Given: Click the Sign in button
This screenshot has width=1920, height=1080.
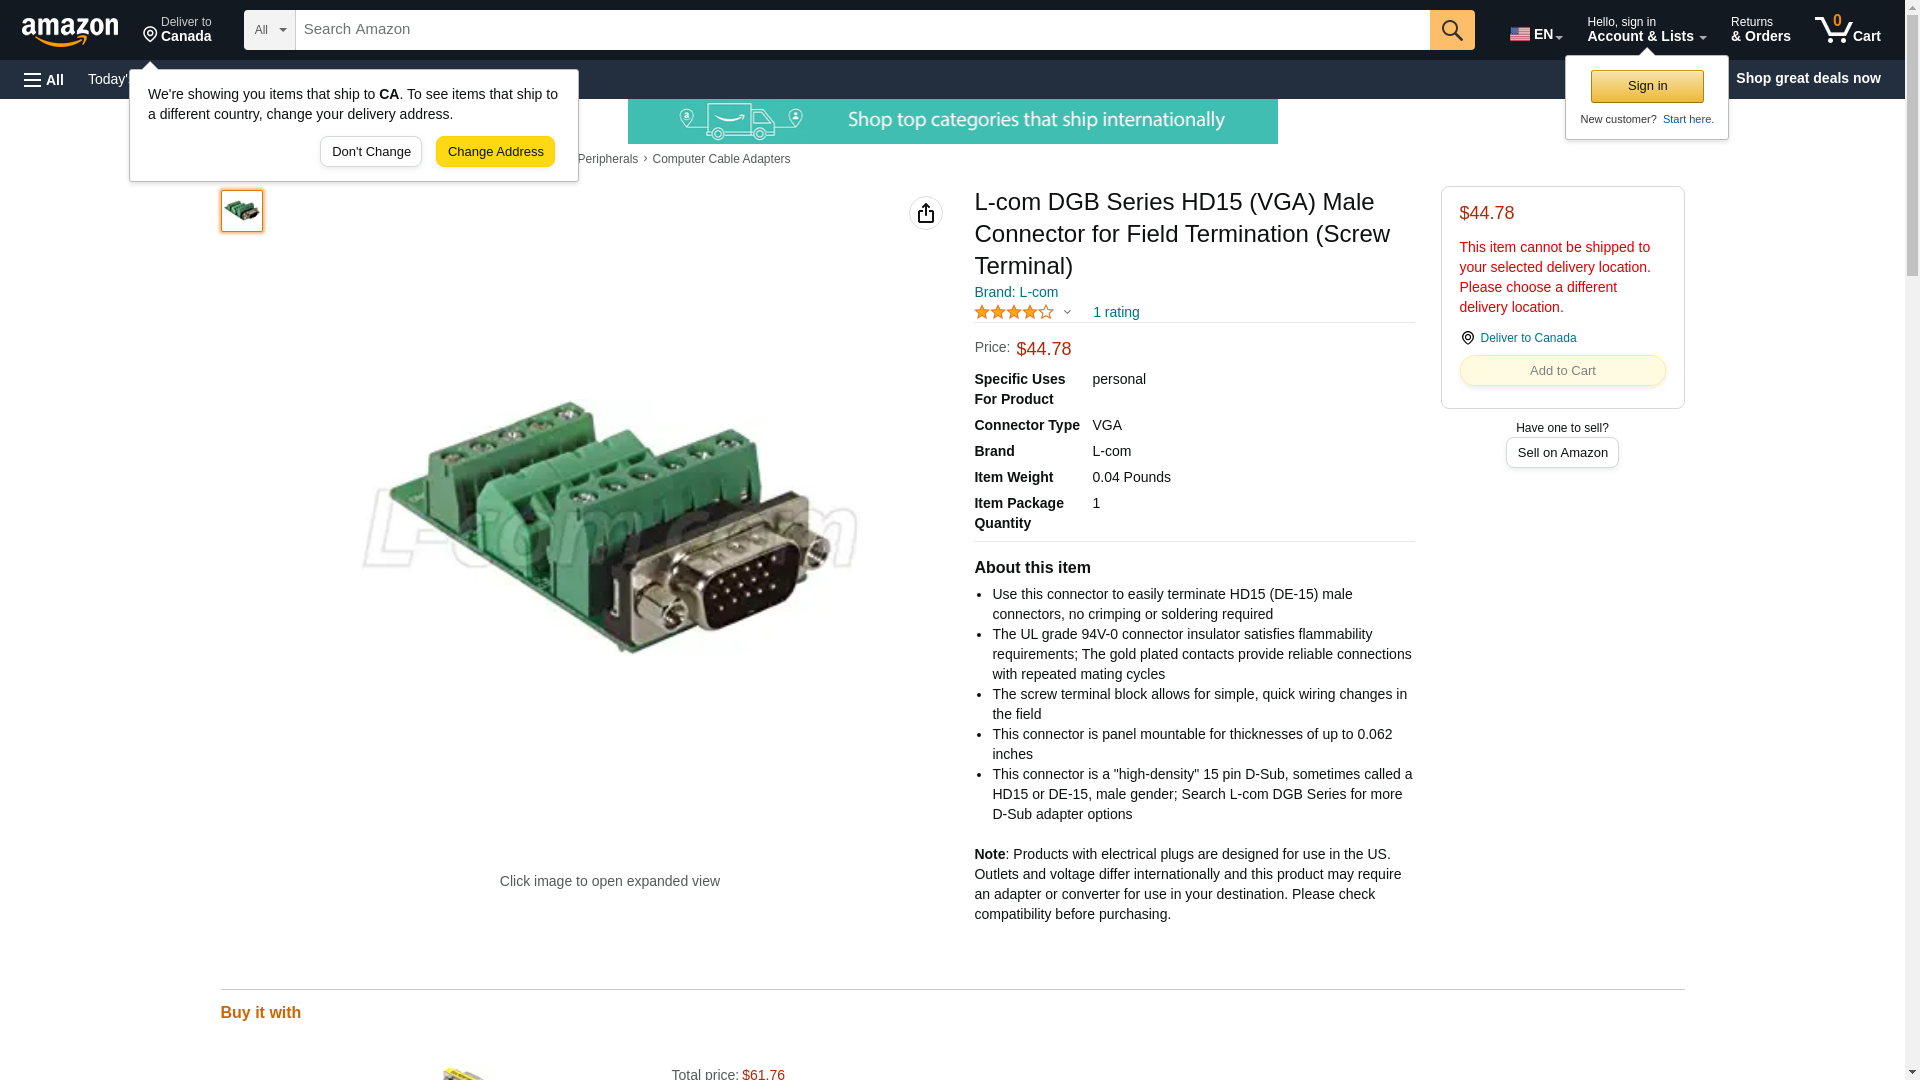Looking at the screenshot, I should click(x=1647, y=86).
